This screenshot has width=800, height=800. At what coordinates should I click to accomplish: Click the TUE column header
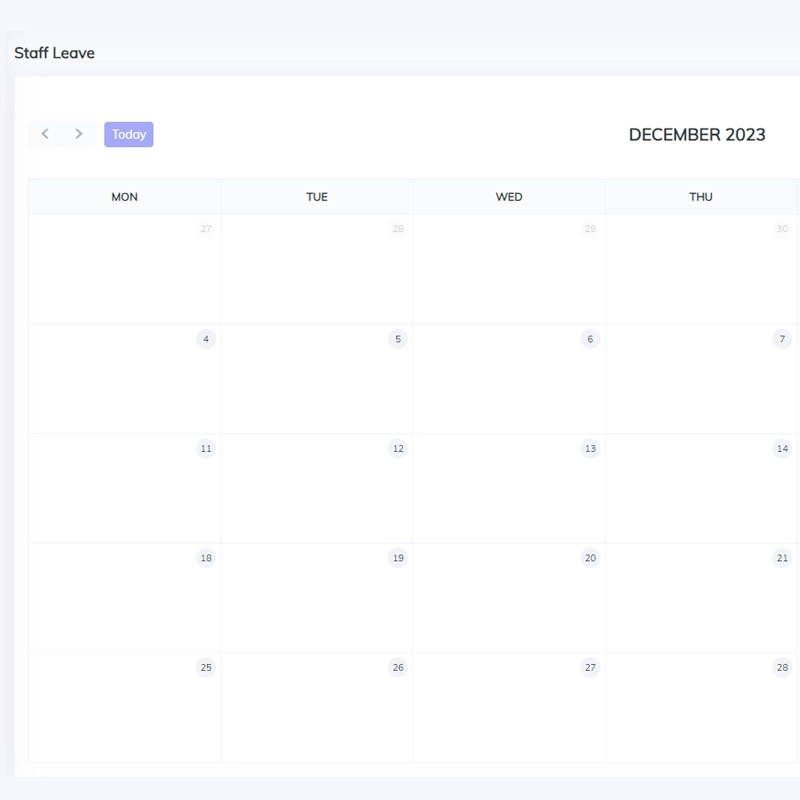point(317,197)
